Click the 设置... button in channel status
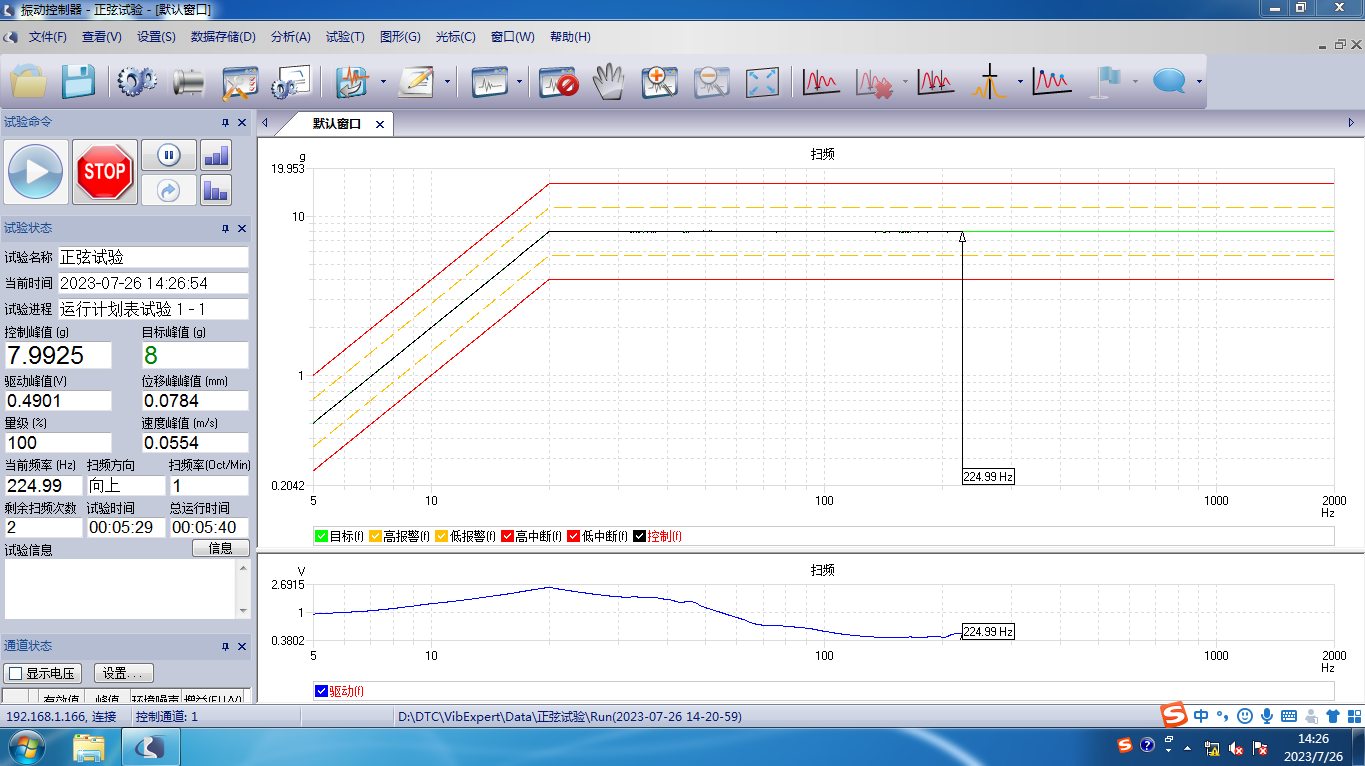Viewport: 1365px width, 766px height. pyautogui.click(x=124, y=673)
